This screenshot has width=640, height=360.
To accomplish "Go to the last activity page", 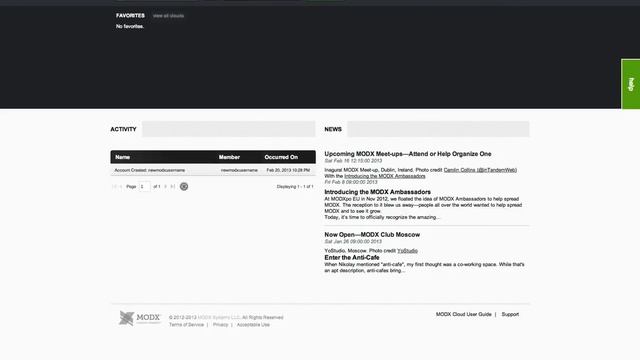I will pos(173,187).
